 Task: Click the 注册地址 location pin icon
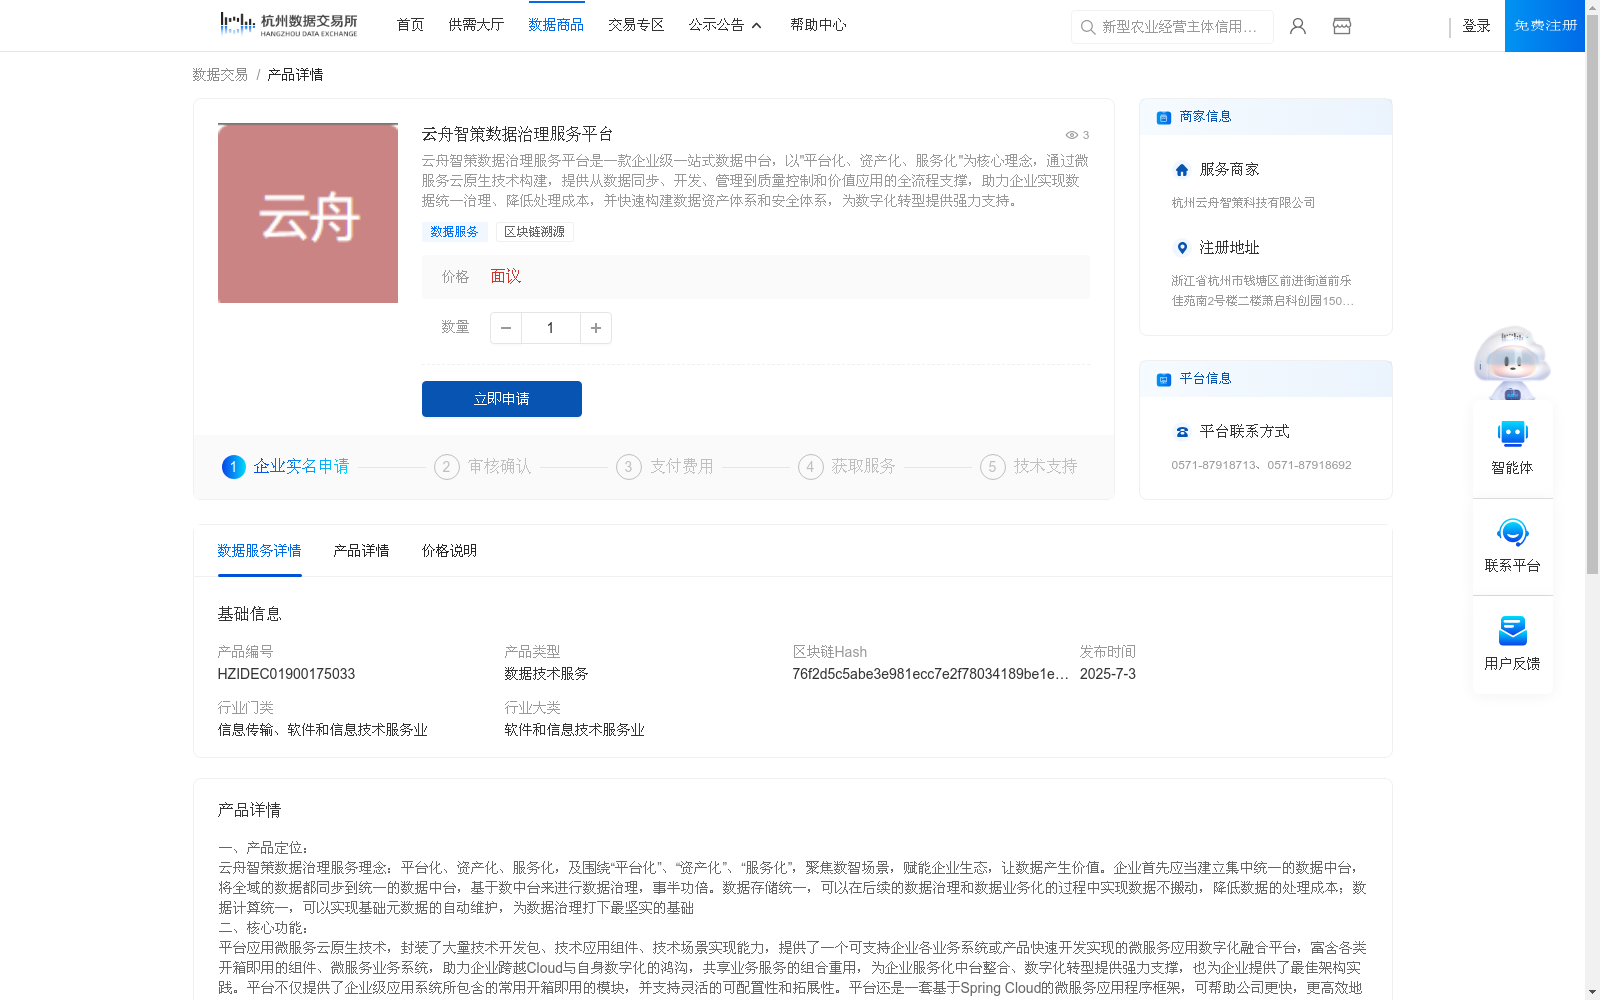1182,248
